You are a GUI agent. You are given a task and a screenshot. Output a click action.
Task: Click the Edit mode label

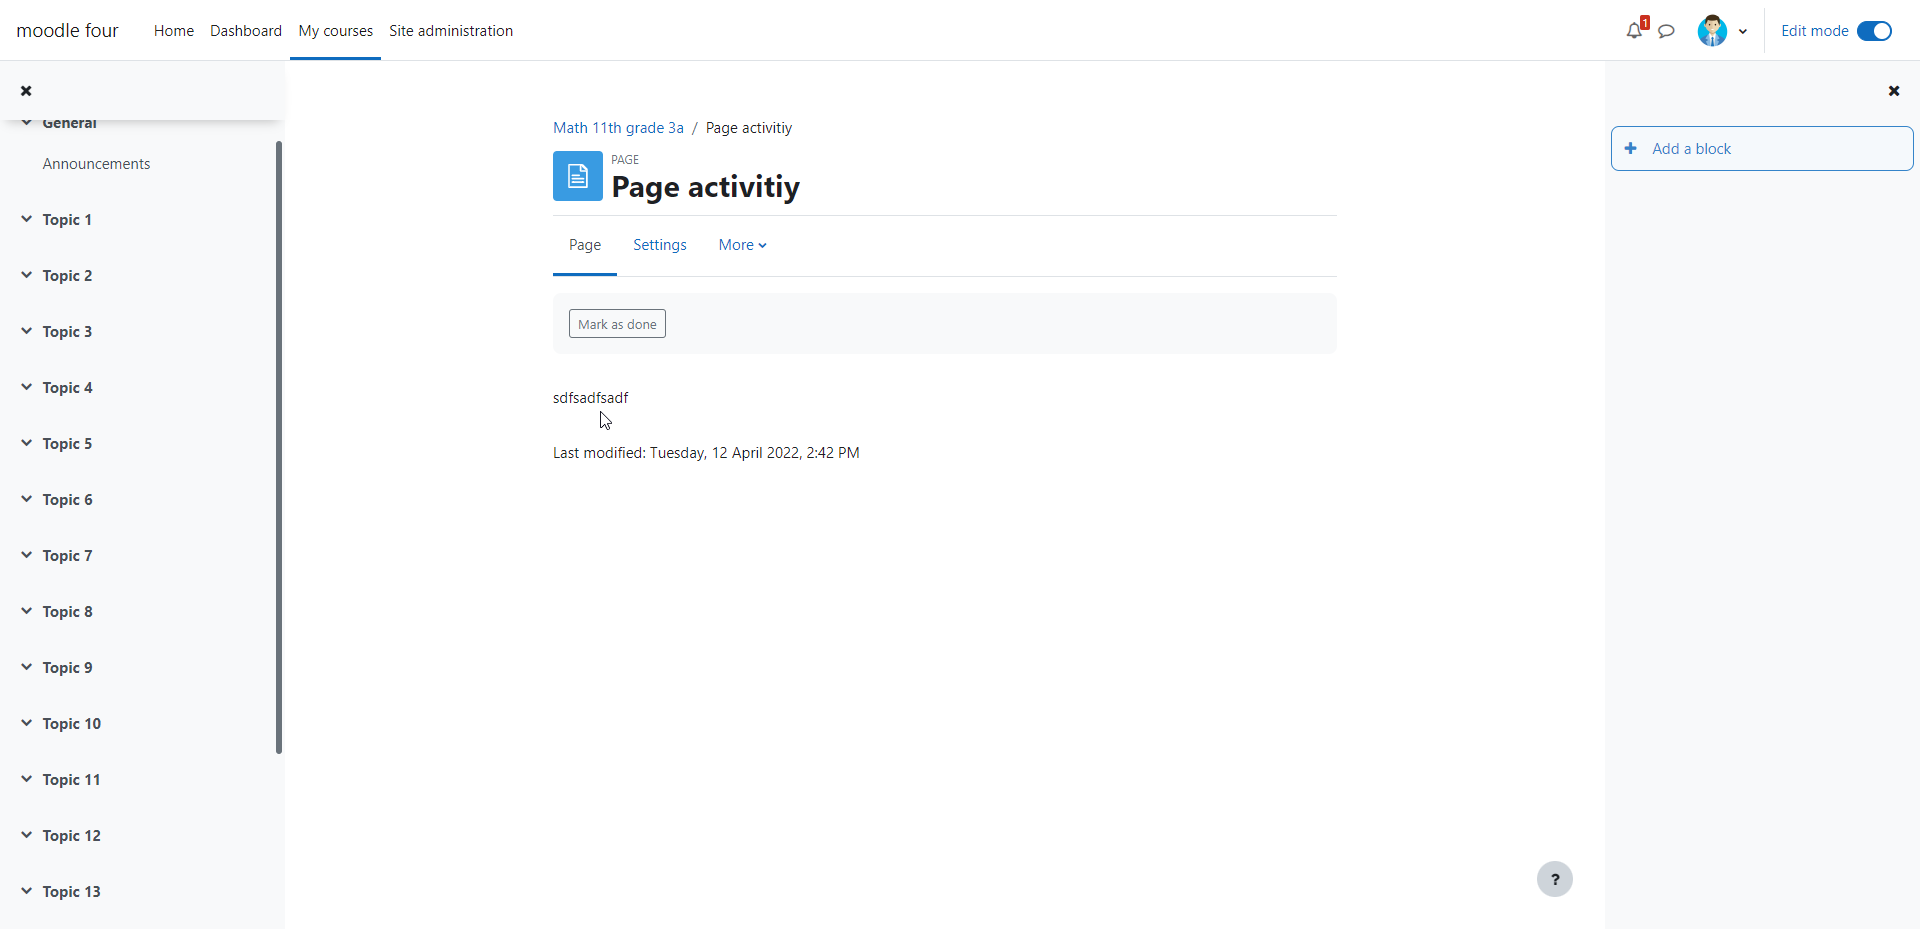coord(1814,31)
